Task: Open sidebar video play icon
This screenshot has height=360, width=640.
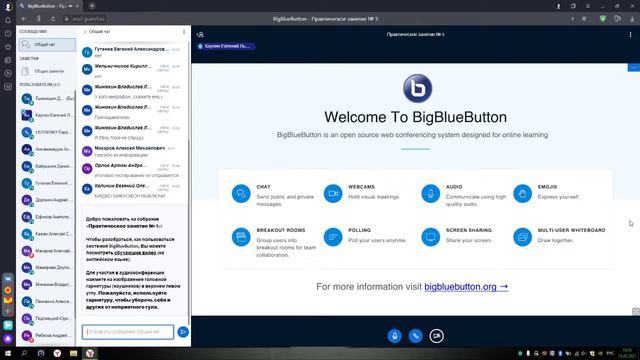Action: coord(8,73)
